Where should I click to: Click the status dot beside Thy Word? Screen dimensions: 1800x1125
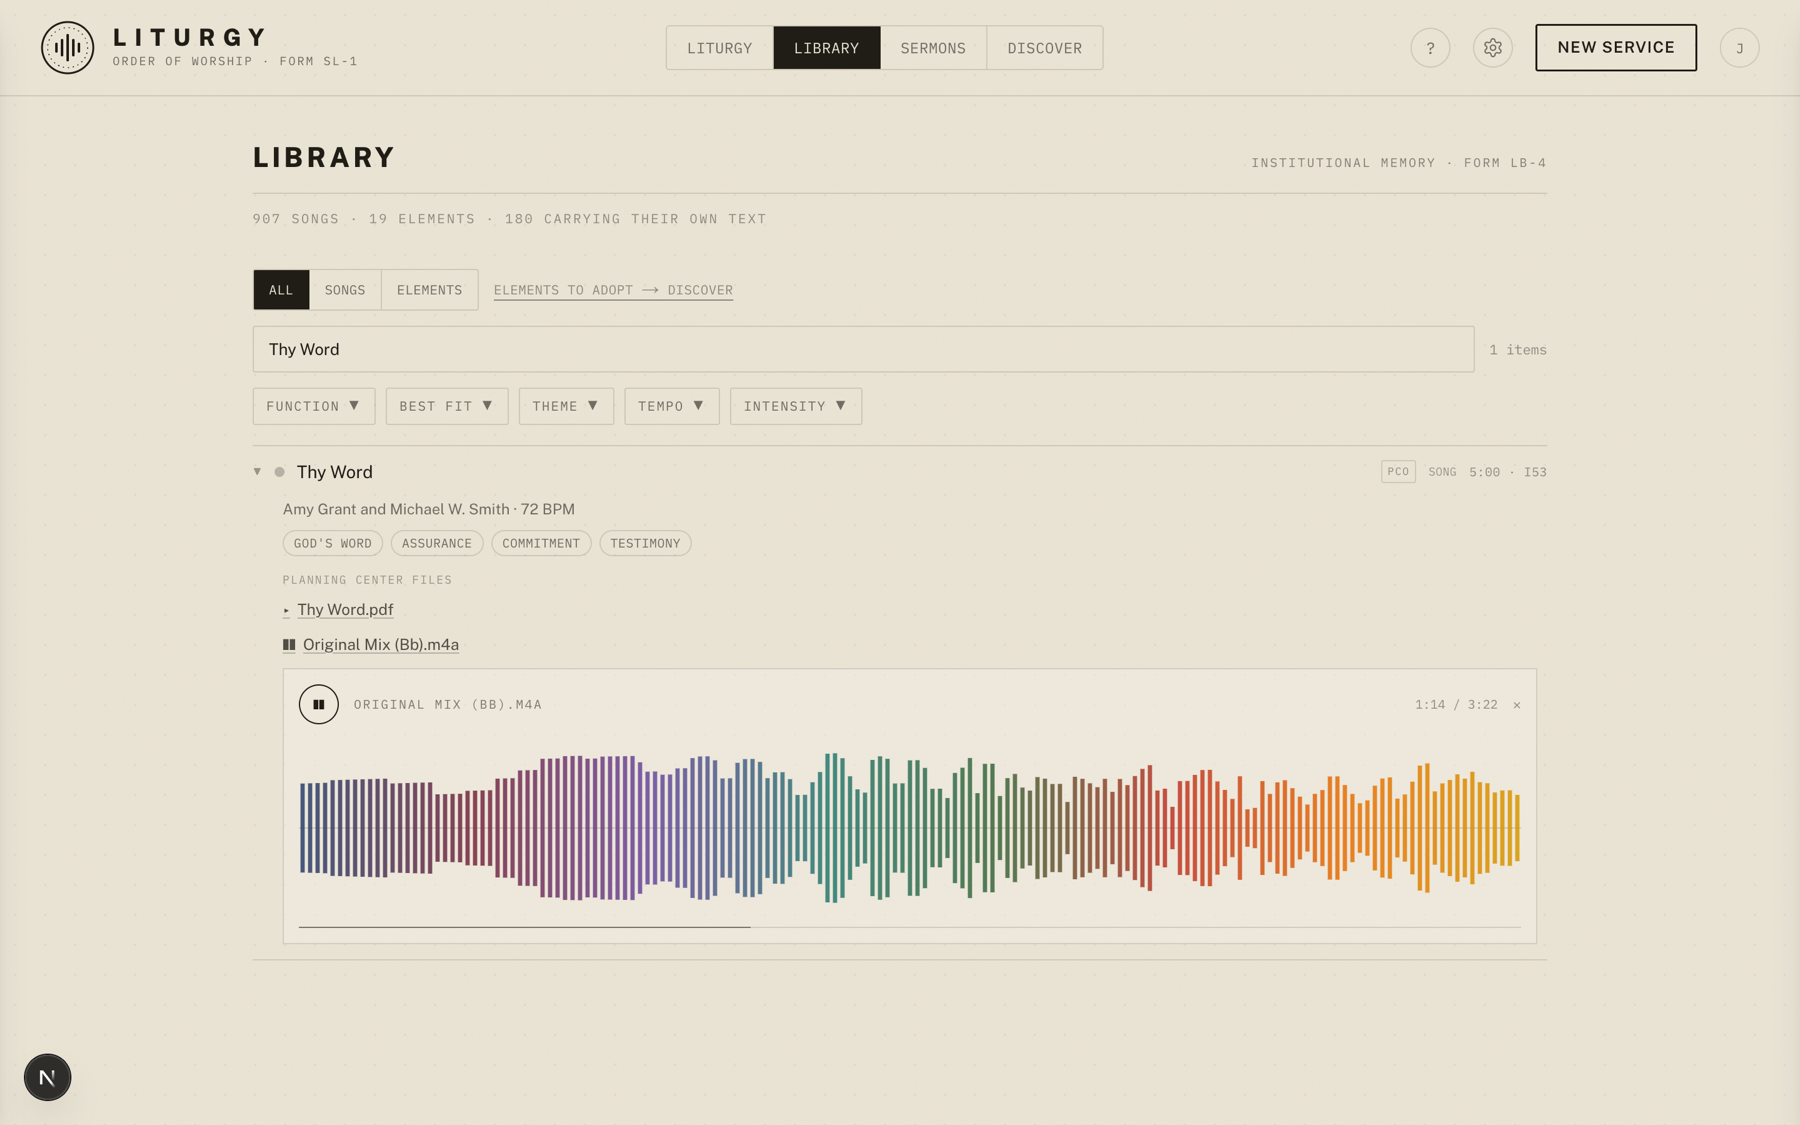[280, 472]
